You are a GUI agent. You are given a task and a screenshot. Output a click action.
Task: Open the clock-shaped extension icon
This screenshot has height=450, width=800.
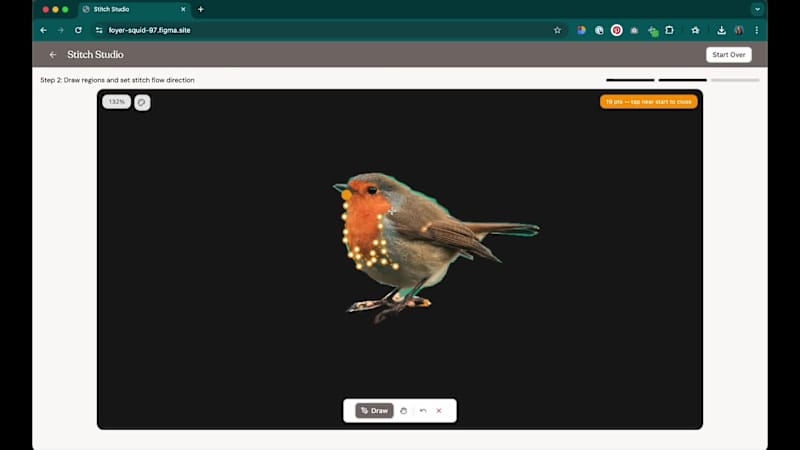point(599,30)
